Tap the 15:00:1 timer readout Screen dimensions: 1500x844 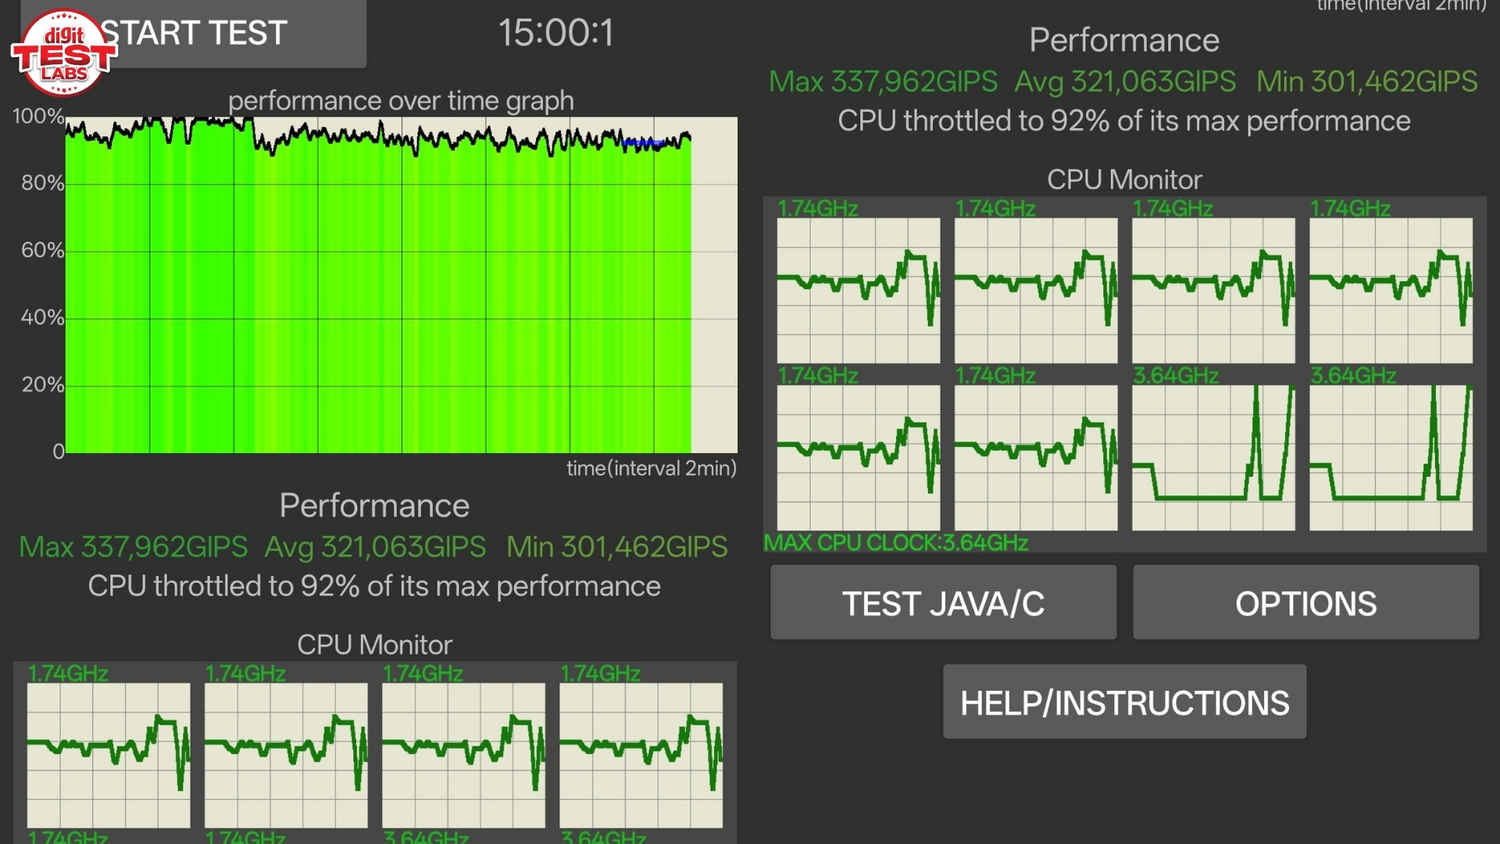pos(556,33)
